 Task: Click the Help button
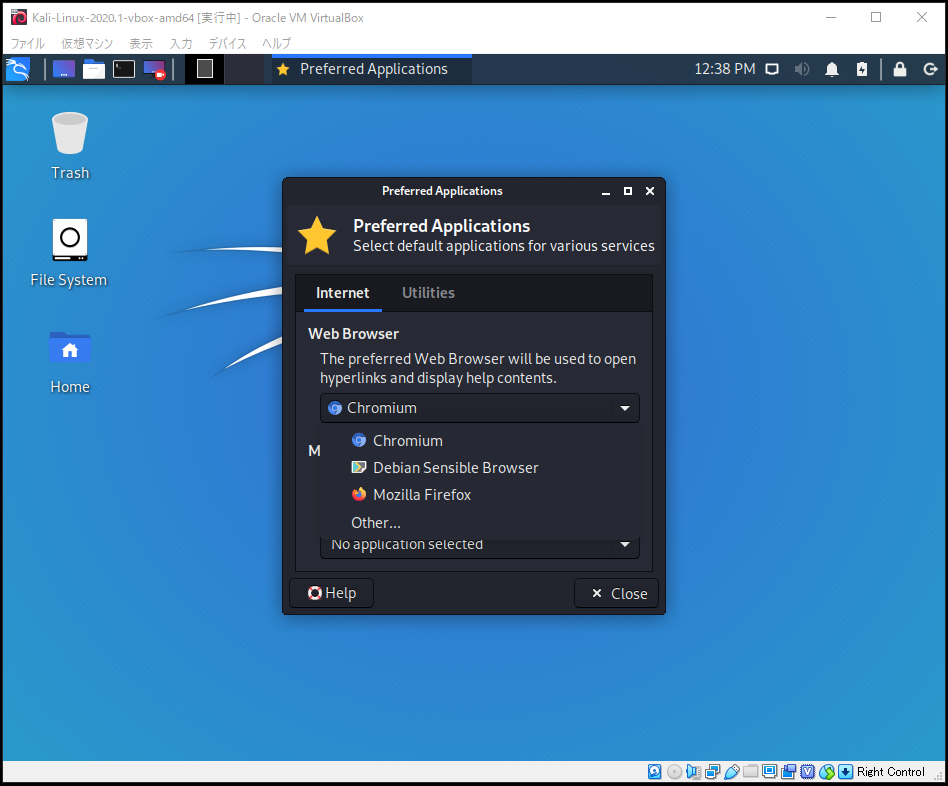point(331,593)
